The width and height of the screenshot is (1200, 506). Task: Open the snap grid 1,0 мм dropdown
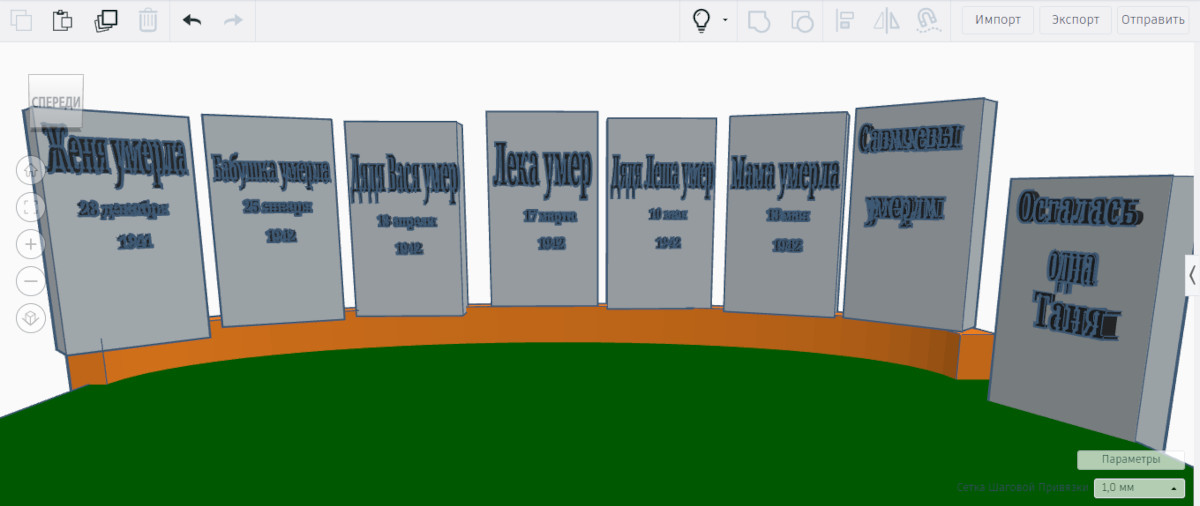pyautogui.click(x=1138, y=488)
